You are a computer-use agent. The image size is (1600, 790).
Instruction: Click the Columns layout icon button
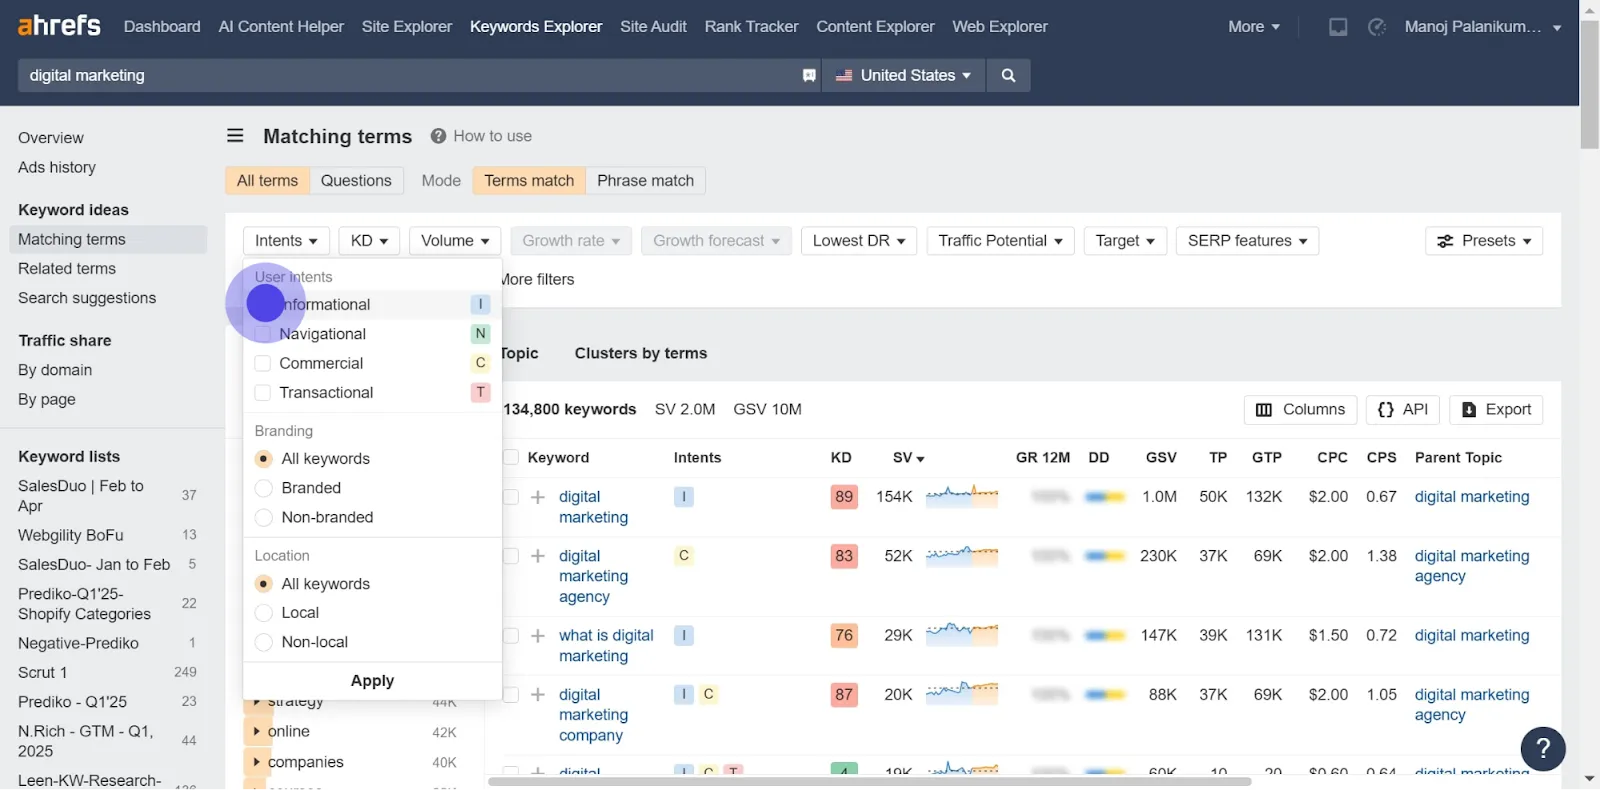pyautogui.click(x=1300, y=409)
